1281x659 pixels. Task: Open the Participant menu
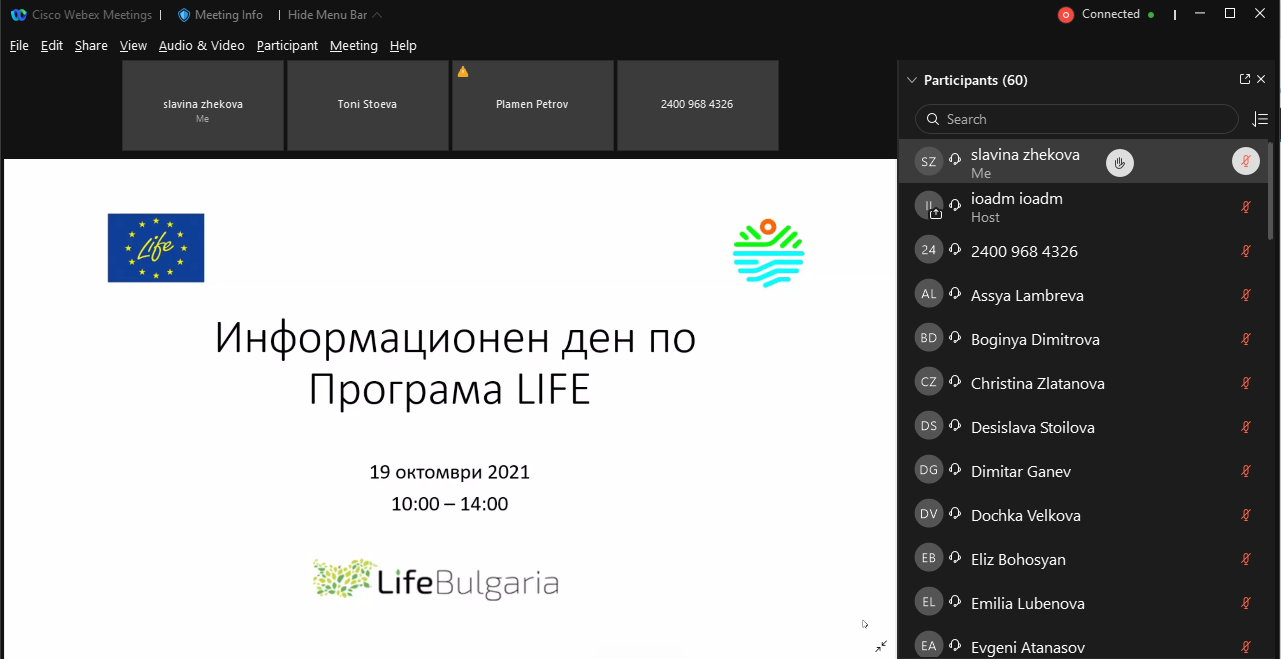click(287, 46)
